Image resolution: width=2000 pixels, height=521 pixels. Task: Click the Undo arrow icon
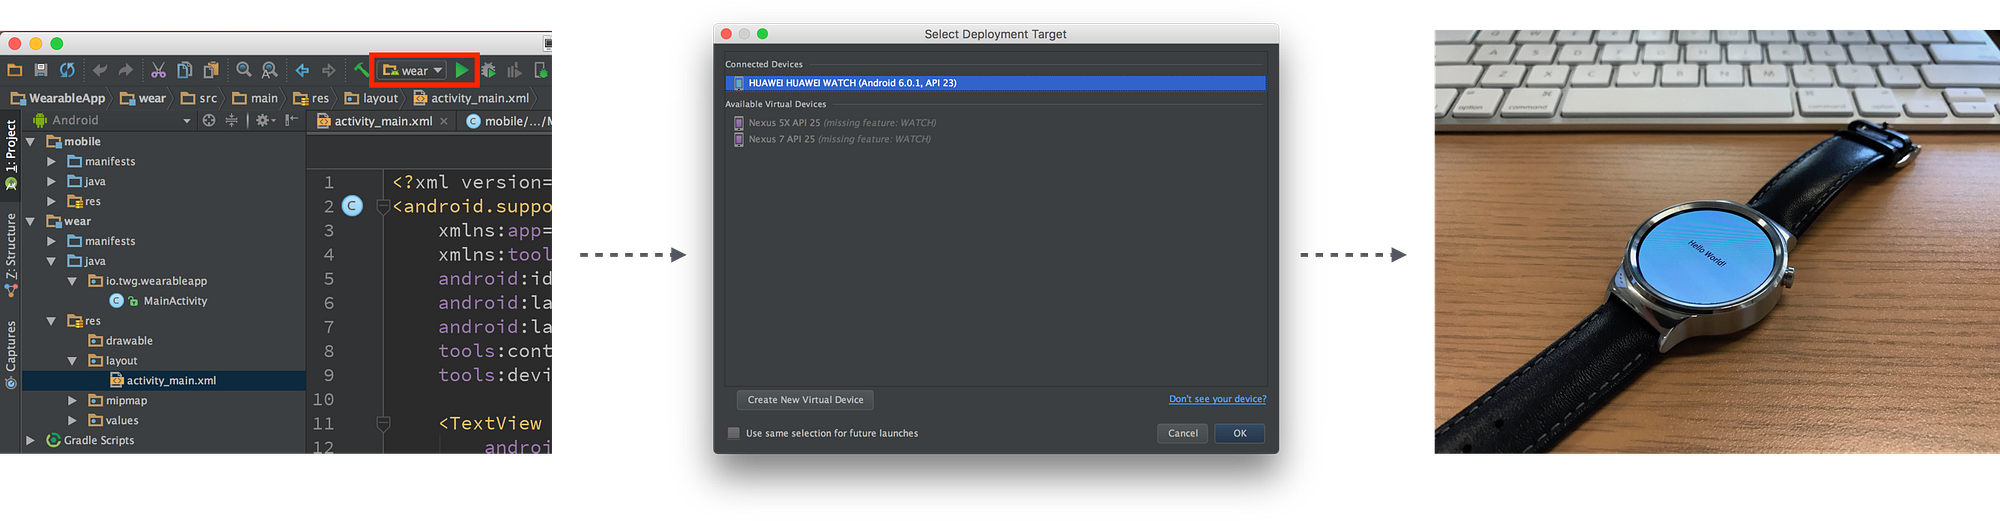100,70
